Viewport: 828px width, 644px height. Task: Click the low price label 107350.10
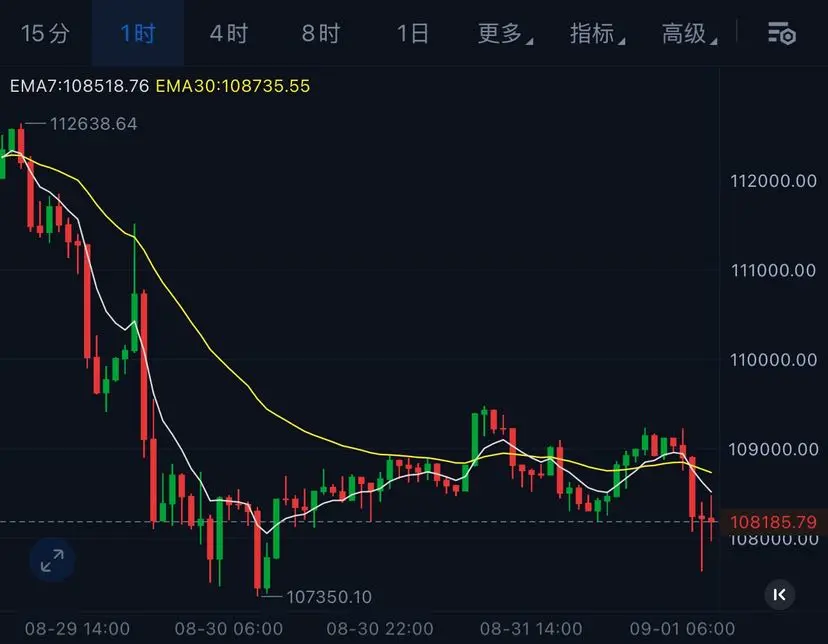tap(329, 597)
